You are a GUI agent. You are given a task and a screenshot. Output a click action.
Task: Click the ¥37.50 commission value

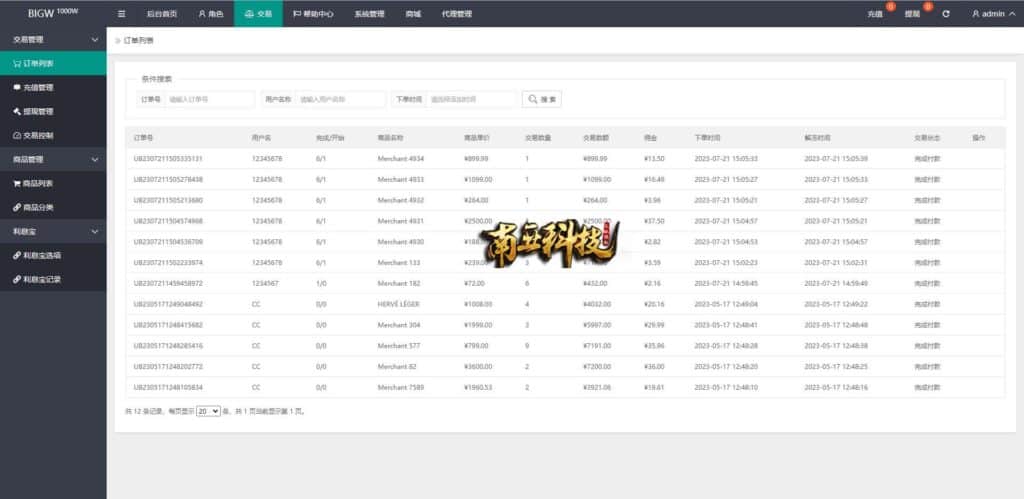tap(653, 221)
